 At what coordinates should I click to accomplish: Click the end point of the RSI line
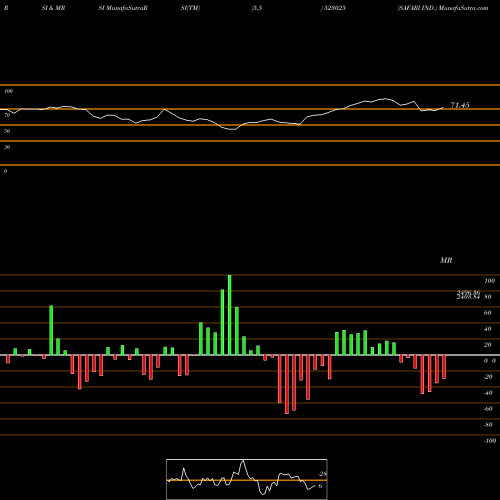click(443, 107)
